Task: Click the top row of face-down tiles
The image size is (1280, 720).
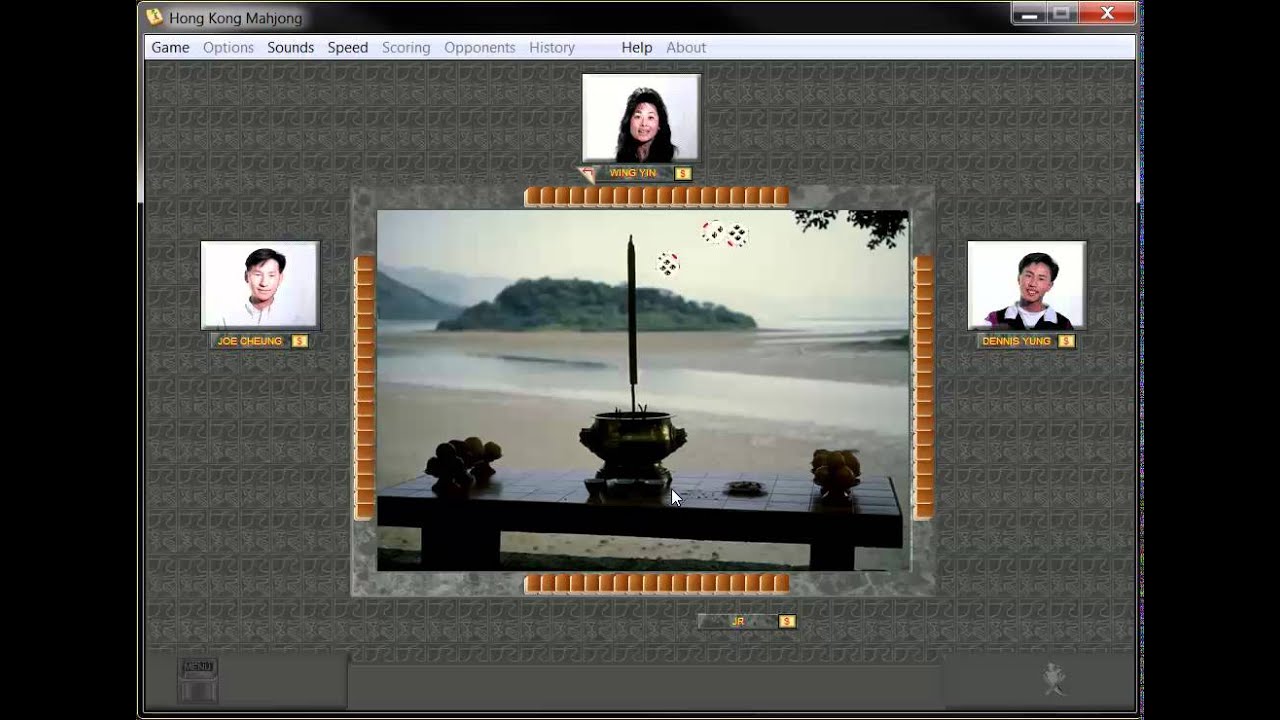Action: (657, 197)
